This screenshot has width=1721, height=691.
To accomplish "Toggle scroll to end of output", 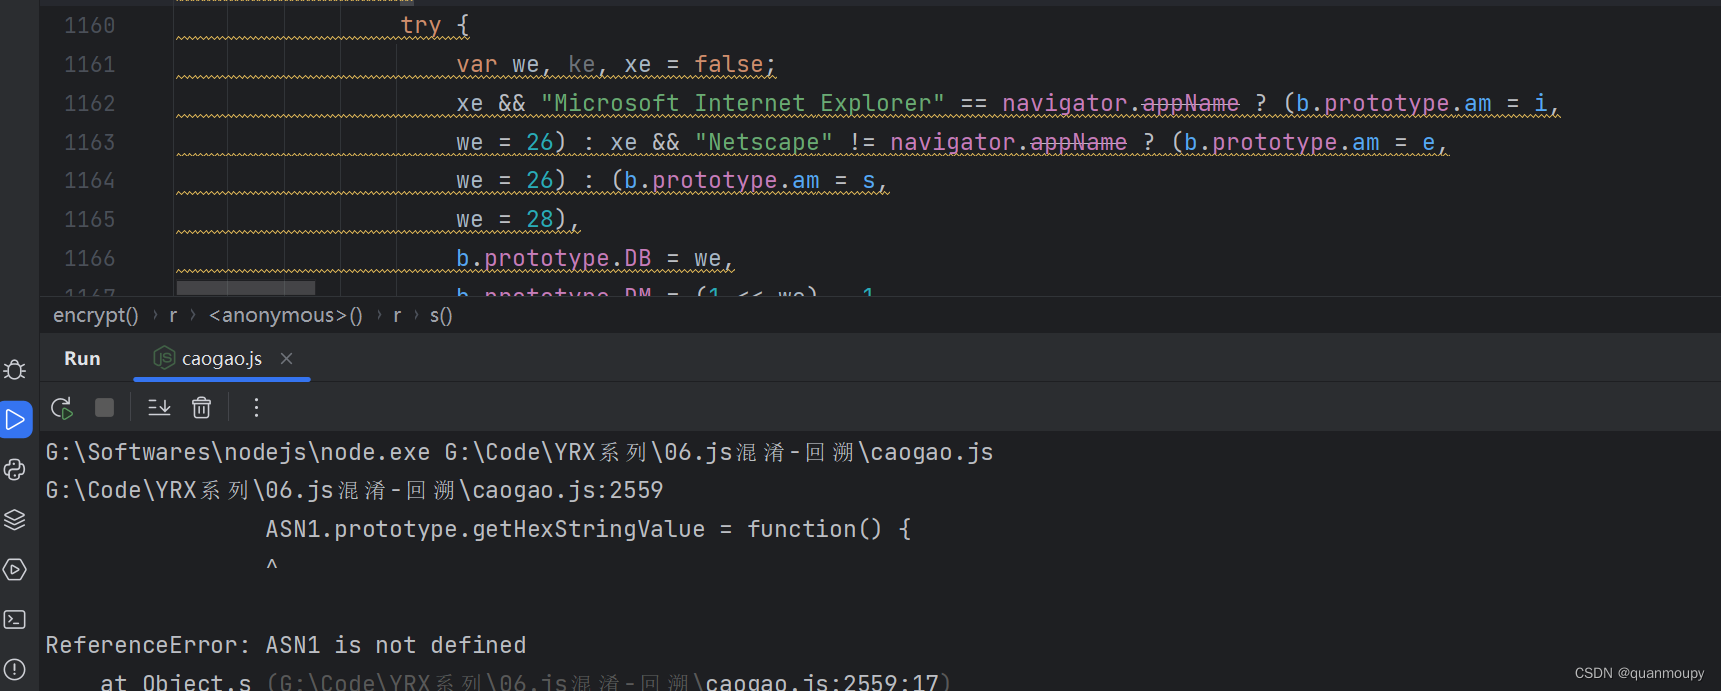I will coord(159,407).
